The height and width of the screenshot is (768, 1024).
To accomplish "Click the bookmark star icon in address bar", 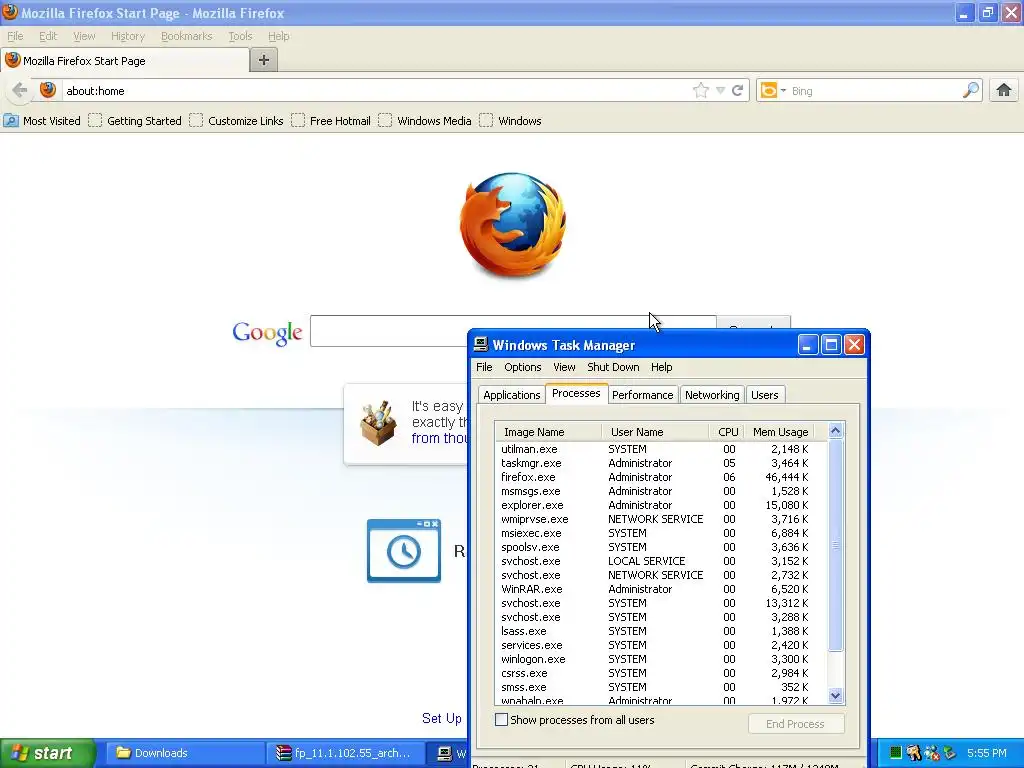I will click(701, 90).
